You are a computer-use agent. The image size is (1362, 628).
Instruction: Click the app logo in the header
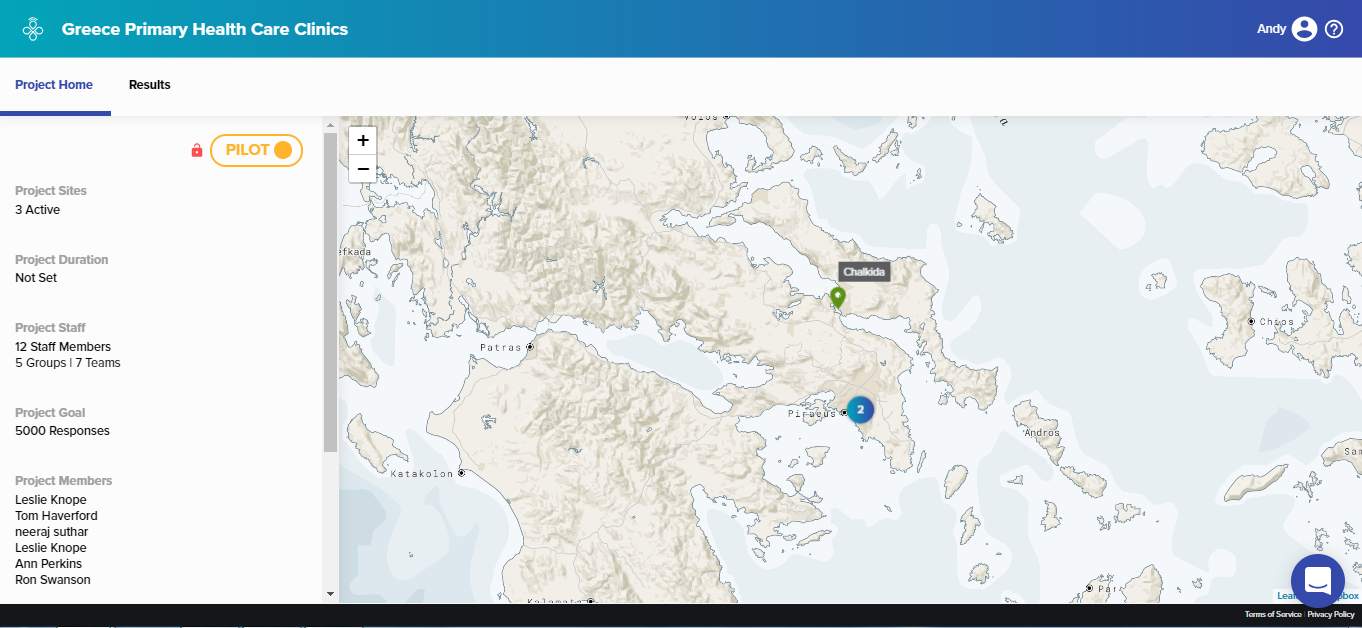[x=33, y=29]
